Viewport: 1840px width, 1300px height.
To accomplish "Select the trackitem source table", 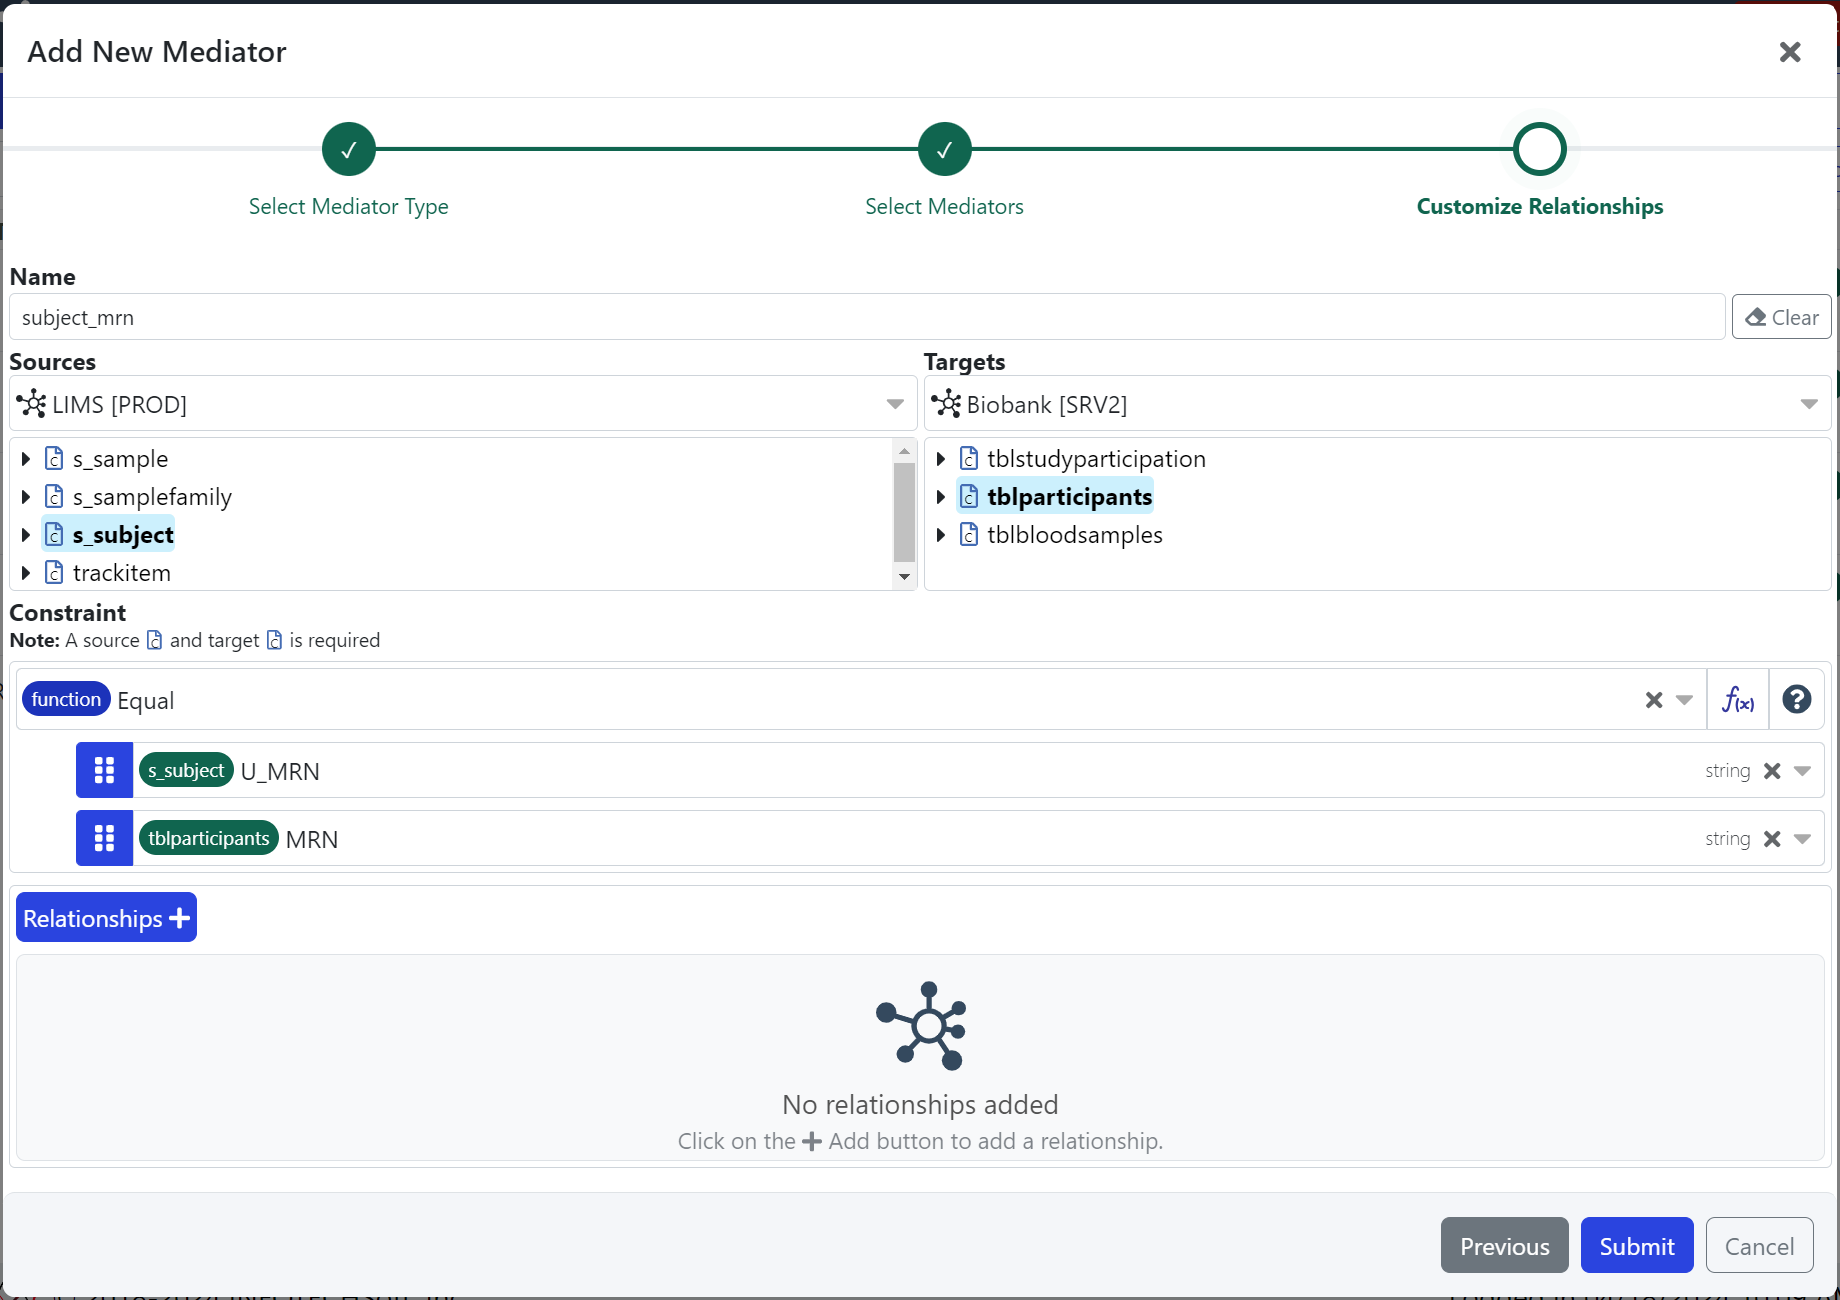I will click(121, 573).
